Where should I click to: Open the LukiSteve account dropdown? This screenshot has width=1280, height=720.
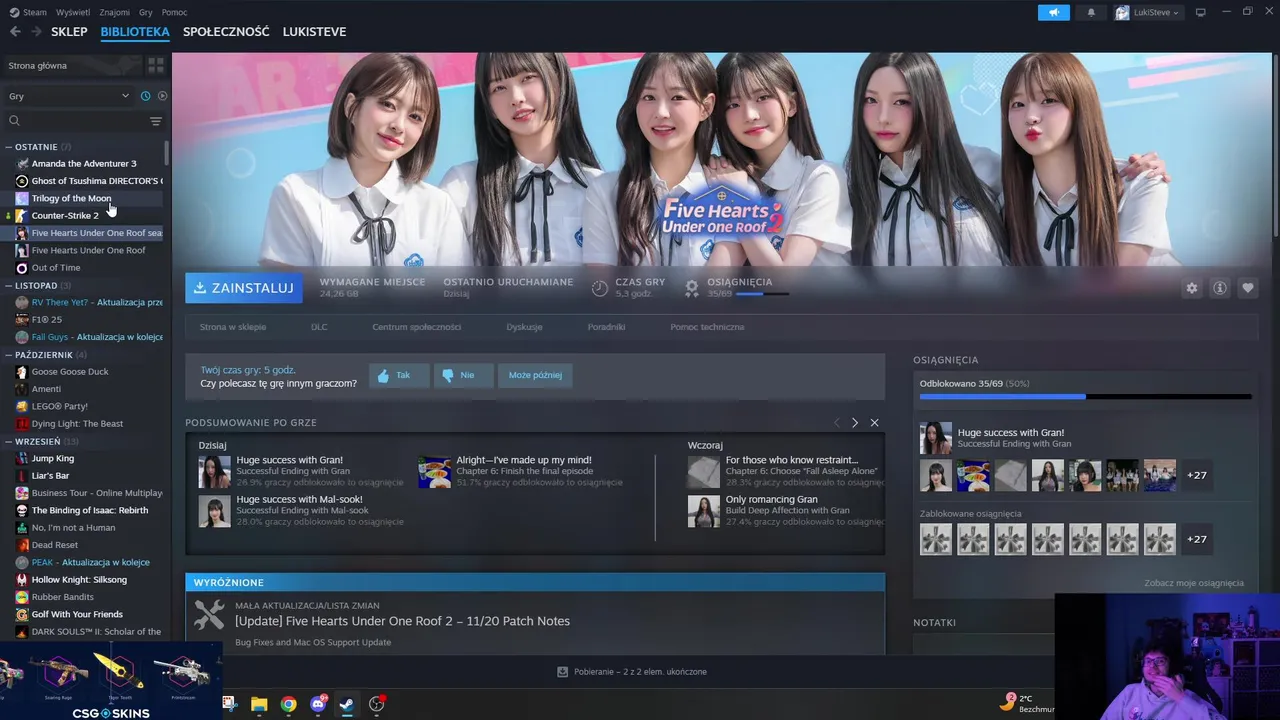[x=1148, y=12]
